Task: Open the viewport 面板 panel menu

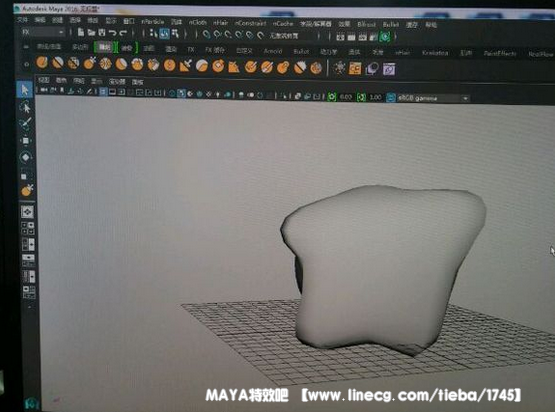Action: click(x=138, y=82)
